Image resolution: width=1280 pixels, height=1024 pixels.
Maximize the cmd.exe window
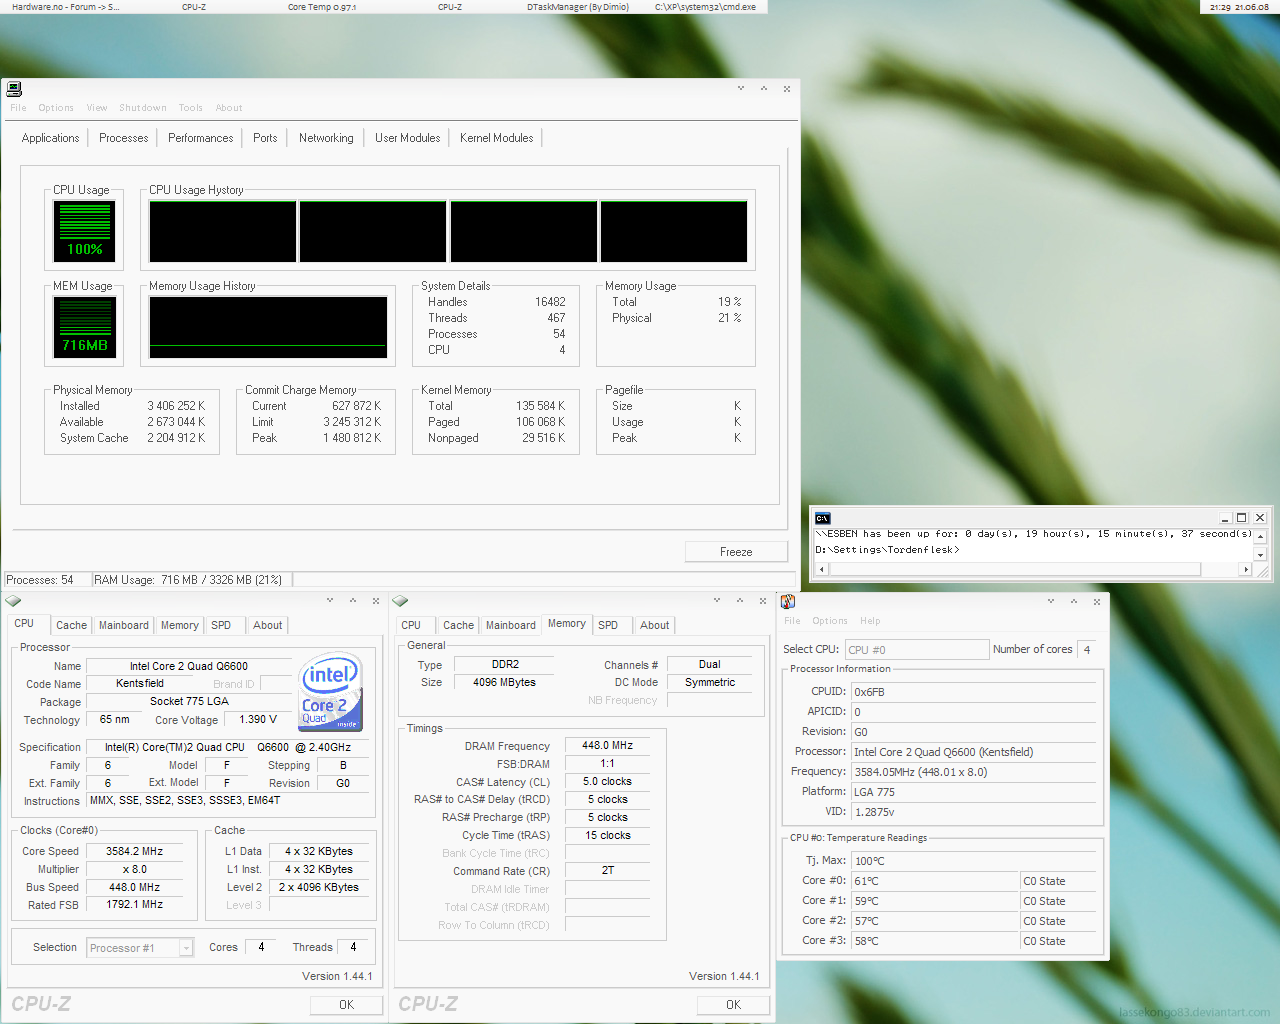[1242, 518]
